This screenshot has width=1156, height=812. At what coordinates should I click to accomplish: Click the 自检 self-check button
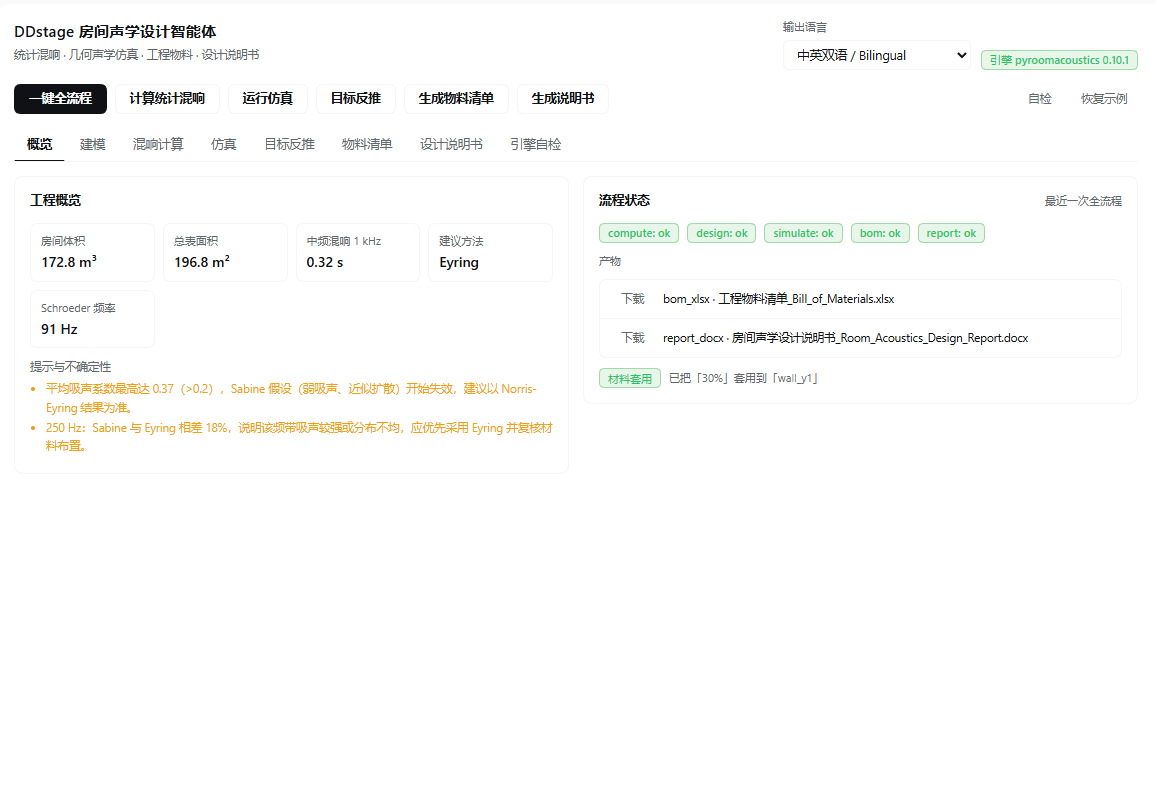tap(1040, 99)
